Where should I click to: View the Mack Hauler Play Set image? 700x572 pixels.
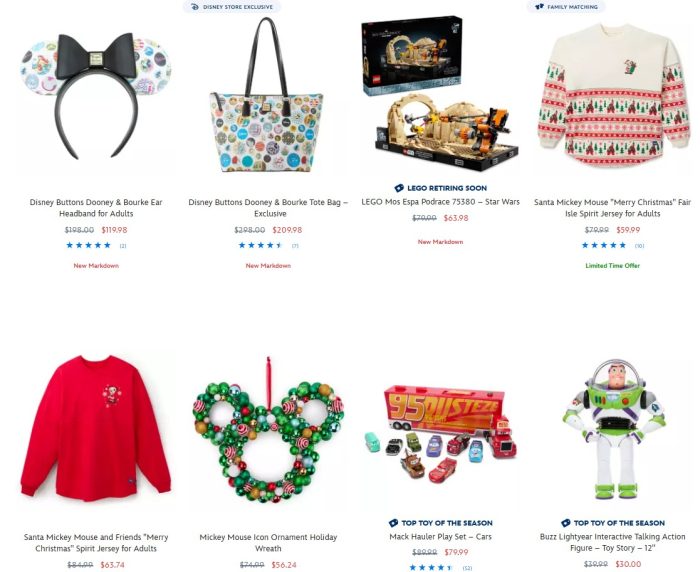pyautogui.click(x=440, y=434)
